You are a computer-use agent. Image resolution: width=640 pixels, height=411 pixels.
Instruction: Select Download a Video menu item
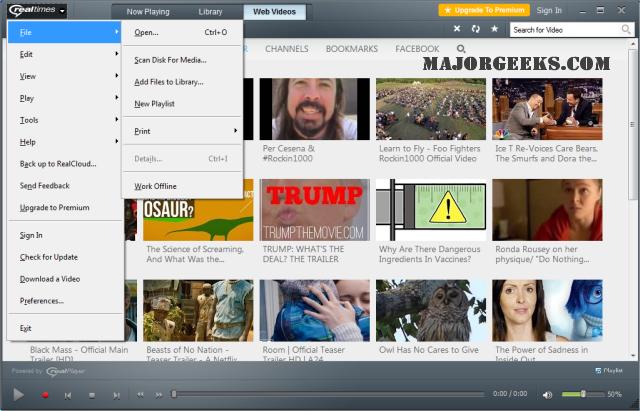64,279
